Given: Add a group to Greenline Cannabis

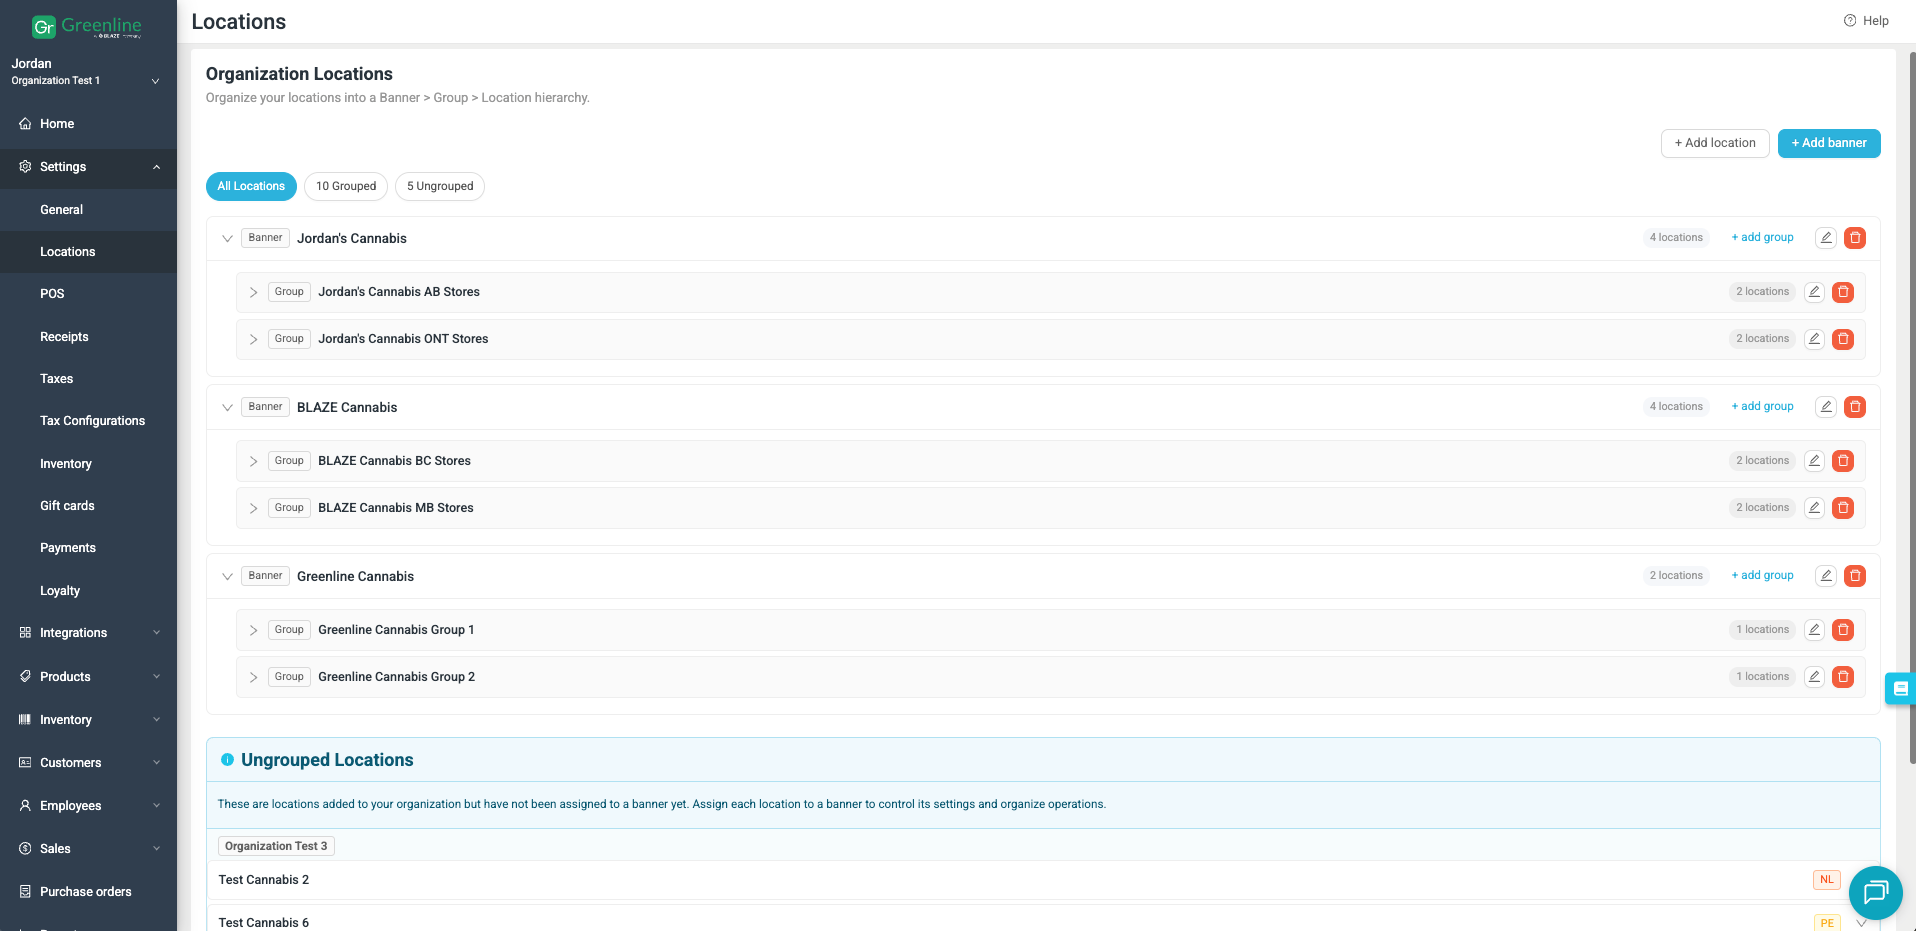Looking at the screenshot, I should click(x=1762, y=576).
